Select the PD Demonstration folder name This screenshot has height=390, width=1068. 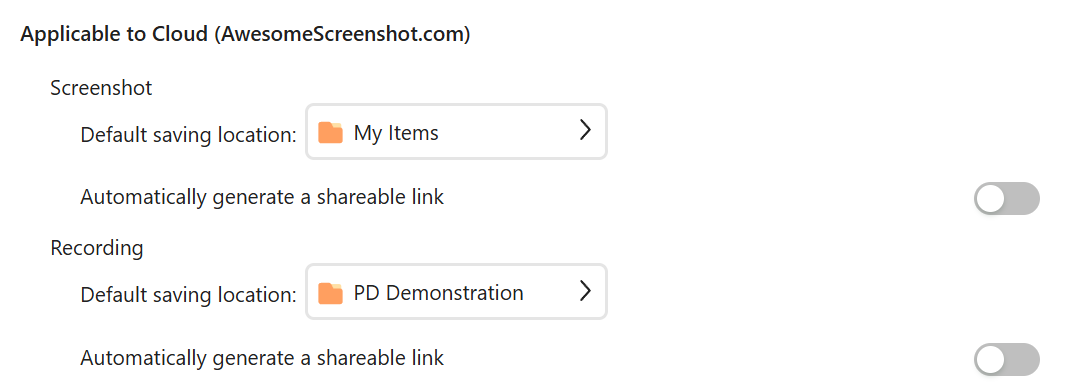click(x=439, y=293)
